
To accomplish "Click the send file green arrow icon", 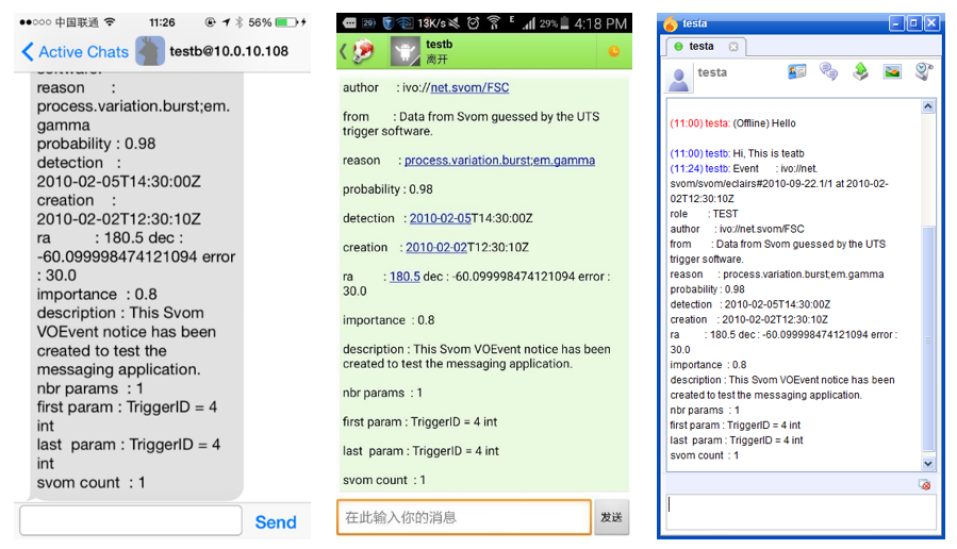I will click(x=861, y=72).
